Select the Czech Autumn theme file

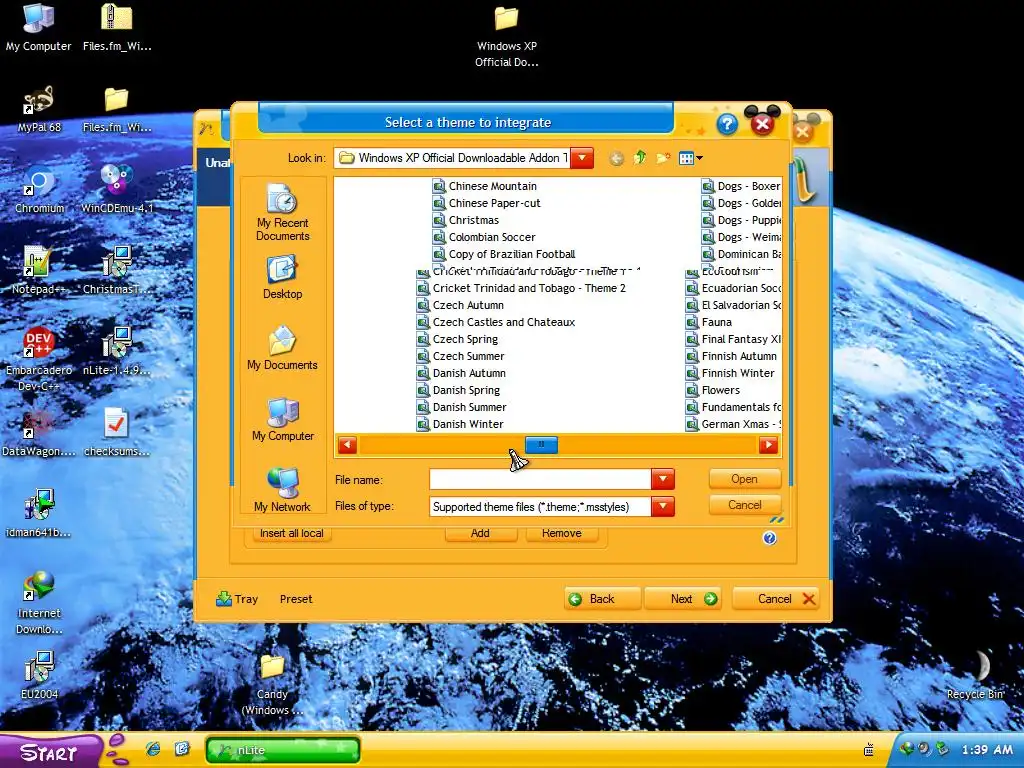(x=460, y=305)
